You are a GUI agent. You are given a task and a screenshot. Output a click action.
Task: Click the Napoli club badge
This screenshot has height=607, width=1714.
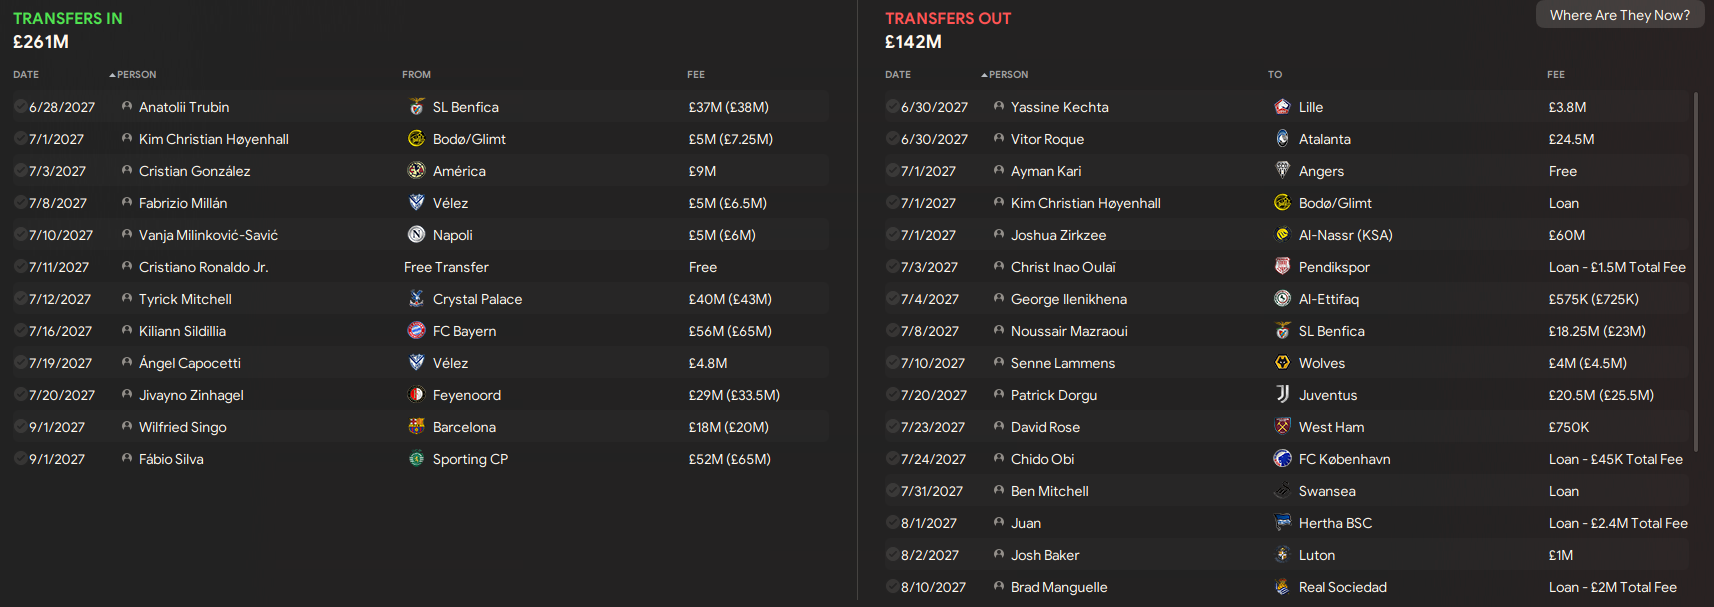tap(417, 235)
